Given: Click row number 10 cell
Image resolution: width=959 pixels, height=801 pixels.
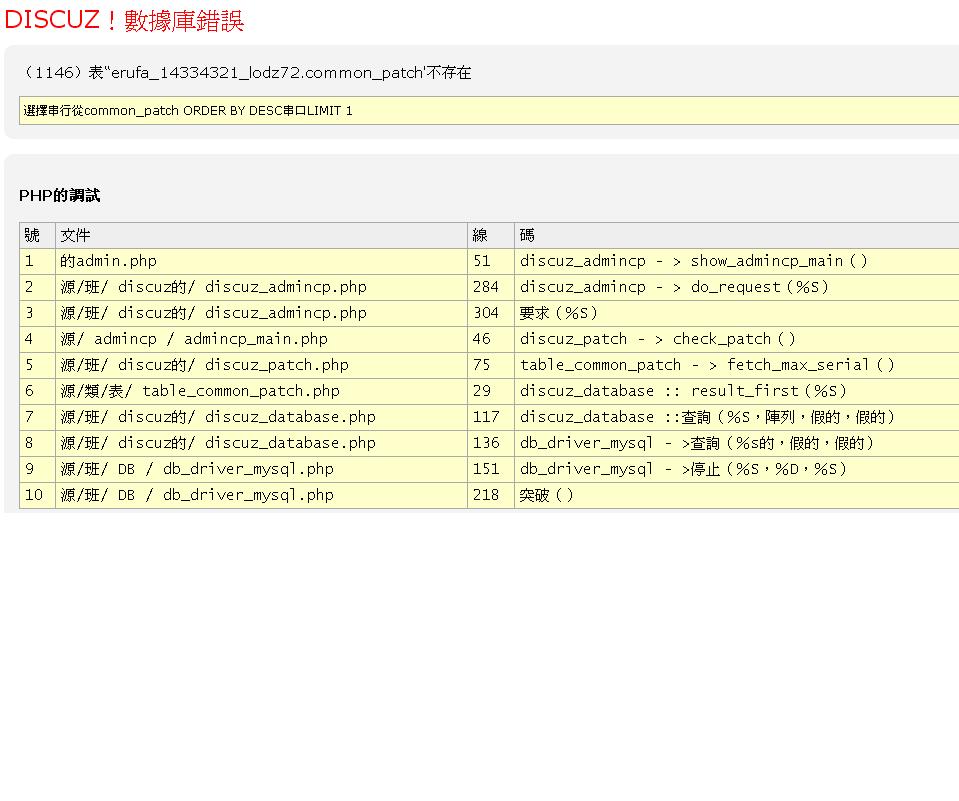Looking at the screenshot, I should (37, 495).
